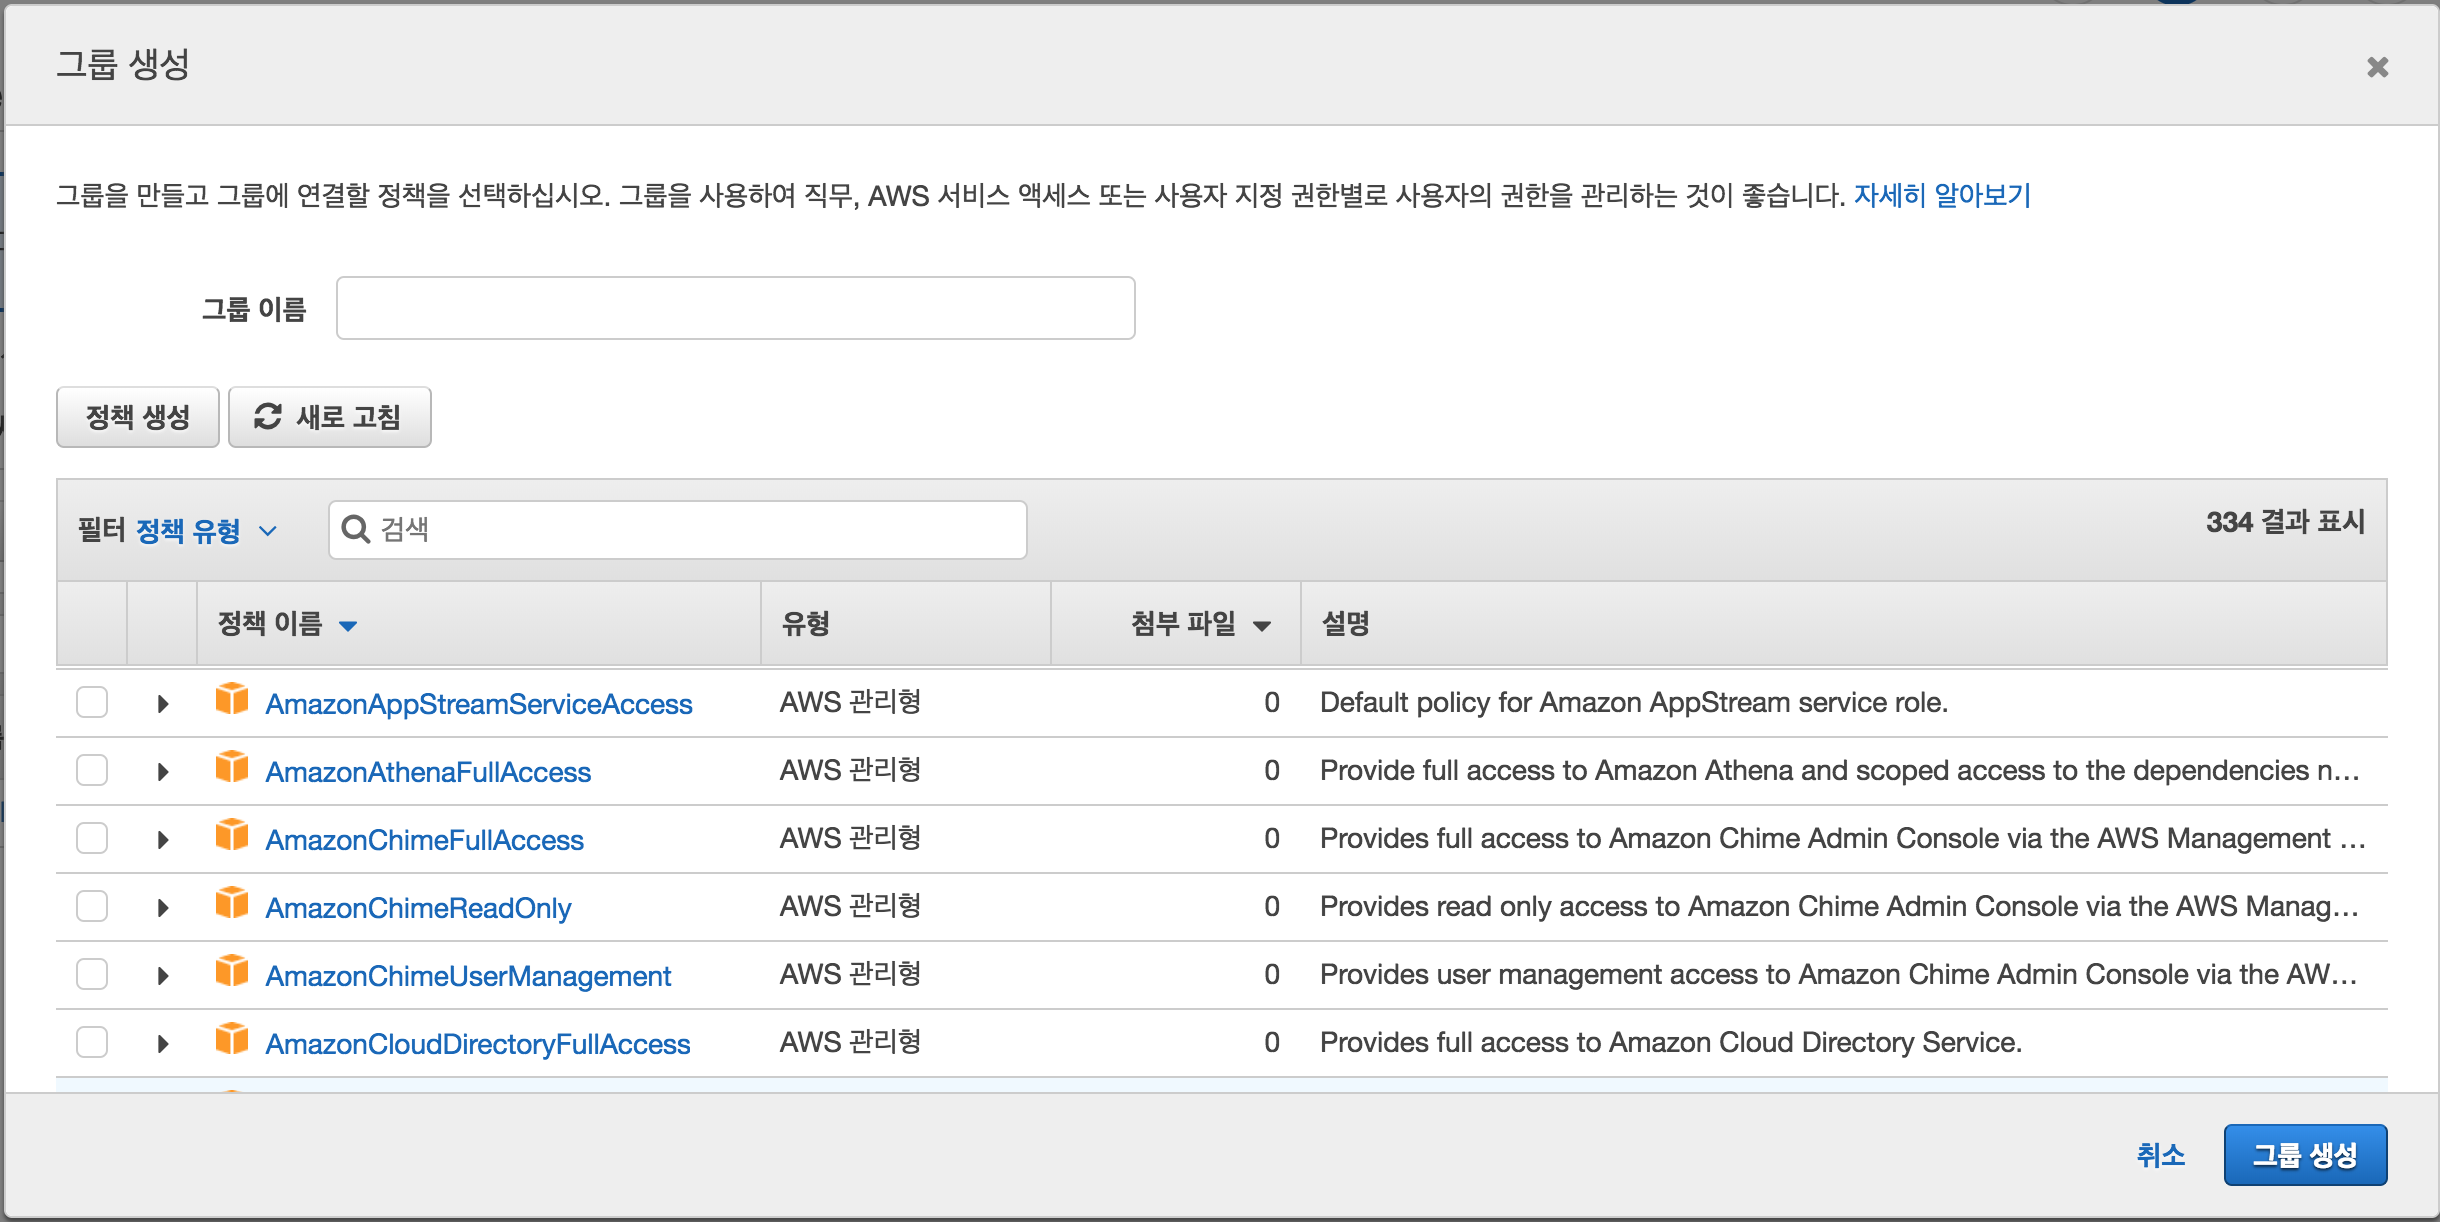Open the 정책 유형 filter dropdown
The image size is (2440, 1222).
tap(205, 531)
